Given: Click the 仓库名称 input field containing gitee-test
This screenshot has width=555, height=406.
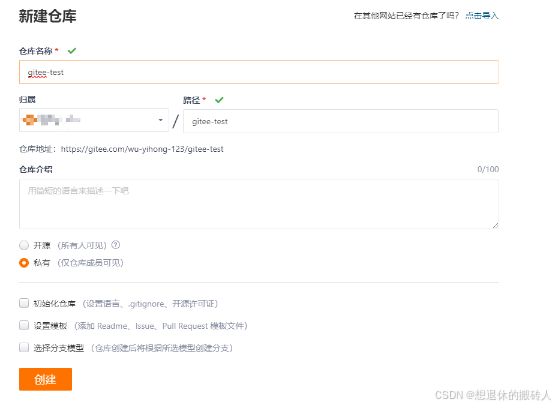Looking at the screenshot, I should pos(259,72).
